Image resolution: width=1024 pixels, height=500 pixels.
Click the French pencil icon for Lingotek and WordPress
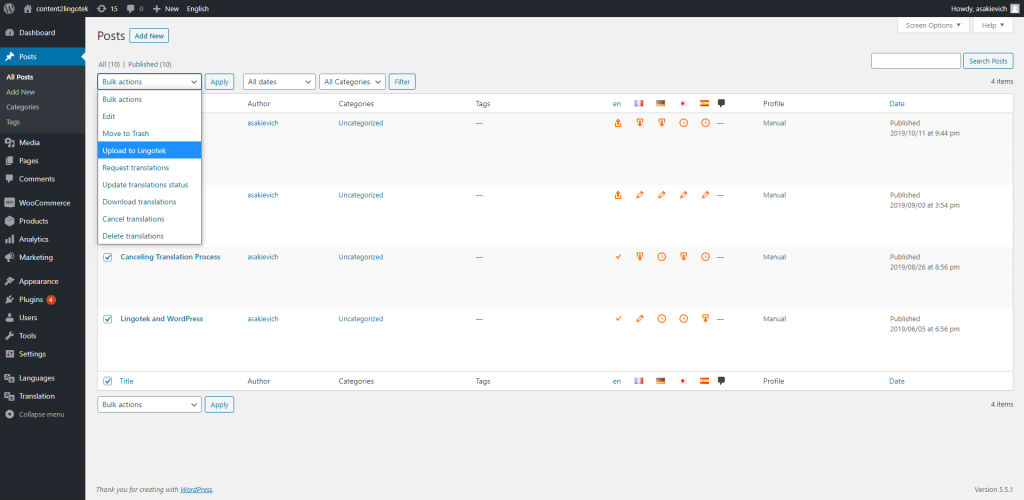click(x=639, y=319)
